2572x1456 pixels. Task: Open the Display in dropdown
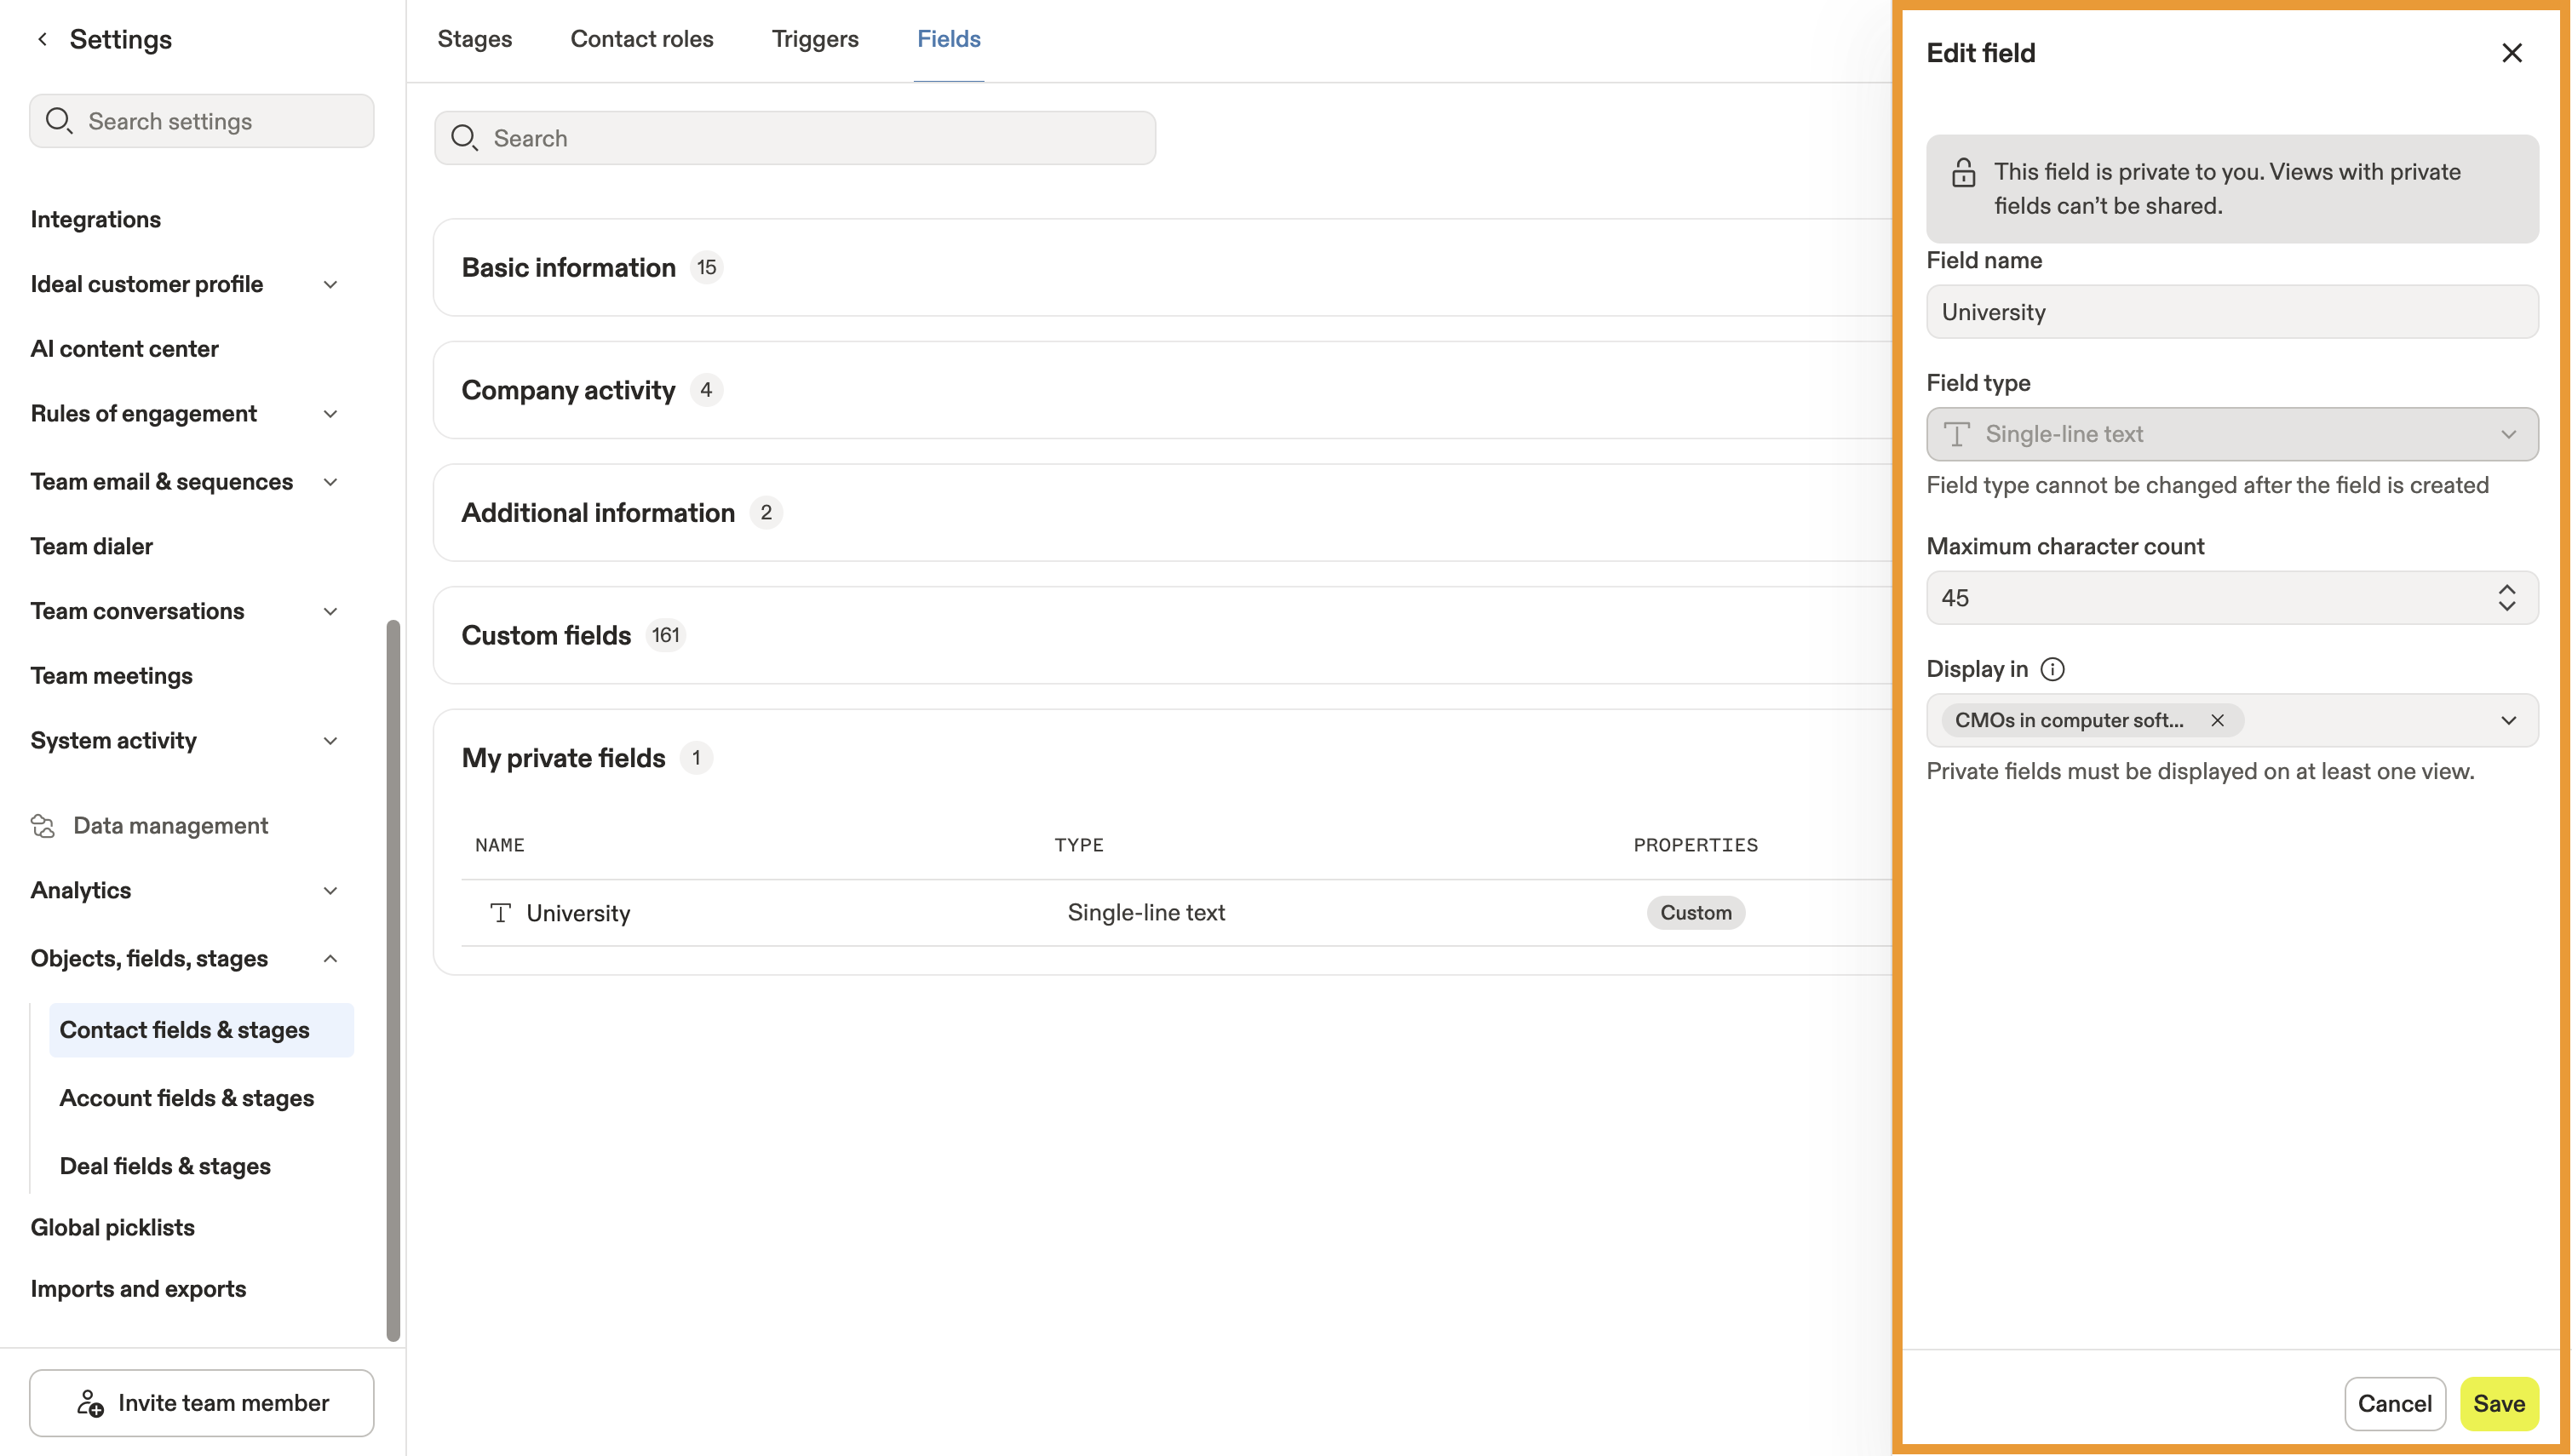click(x=2508, y=720)
